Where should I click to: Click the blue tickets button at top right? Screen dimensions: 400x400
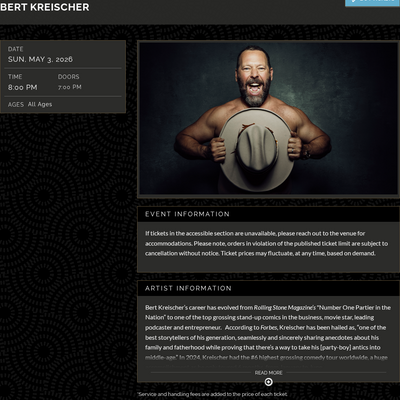(x=372, y=3)
